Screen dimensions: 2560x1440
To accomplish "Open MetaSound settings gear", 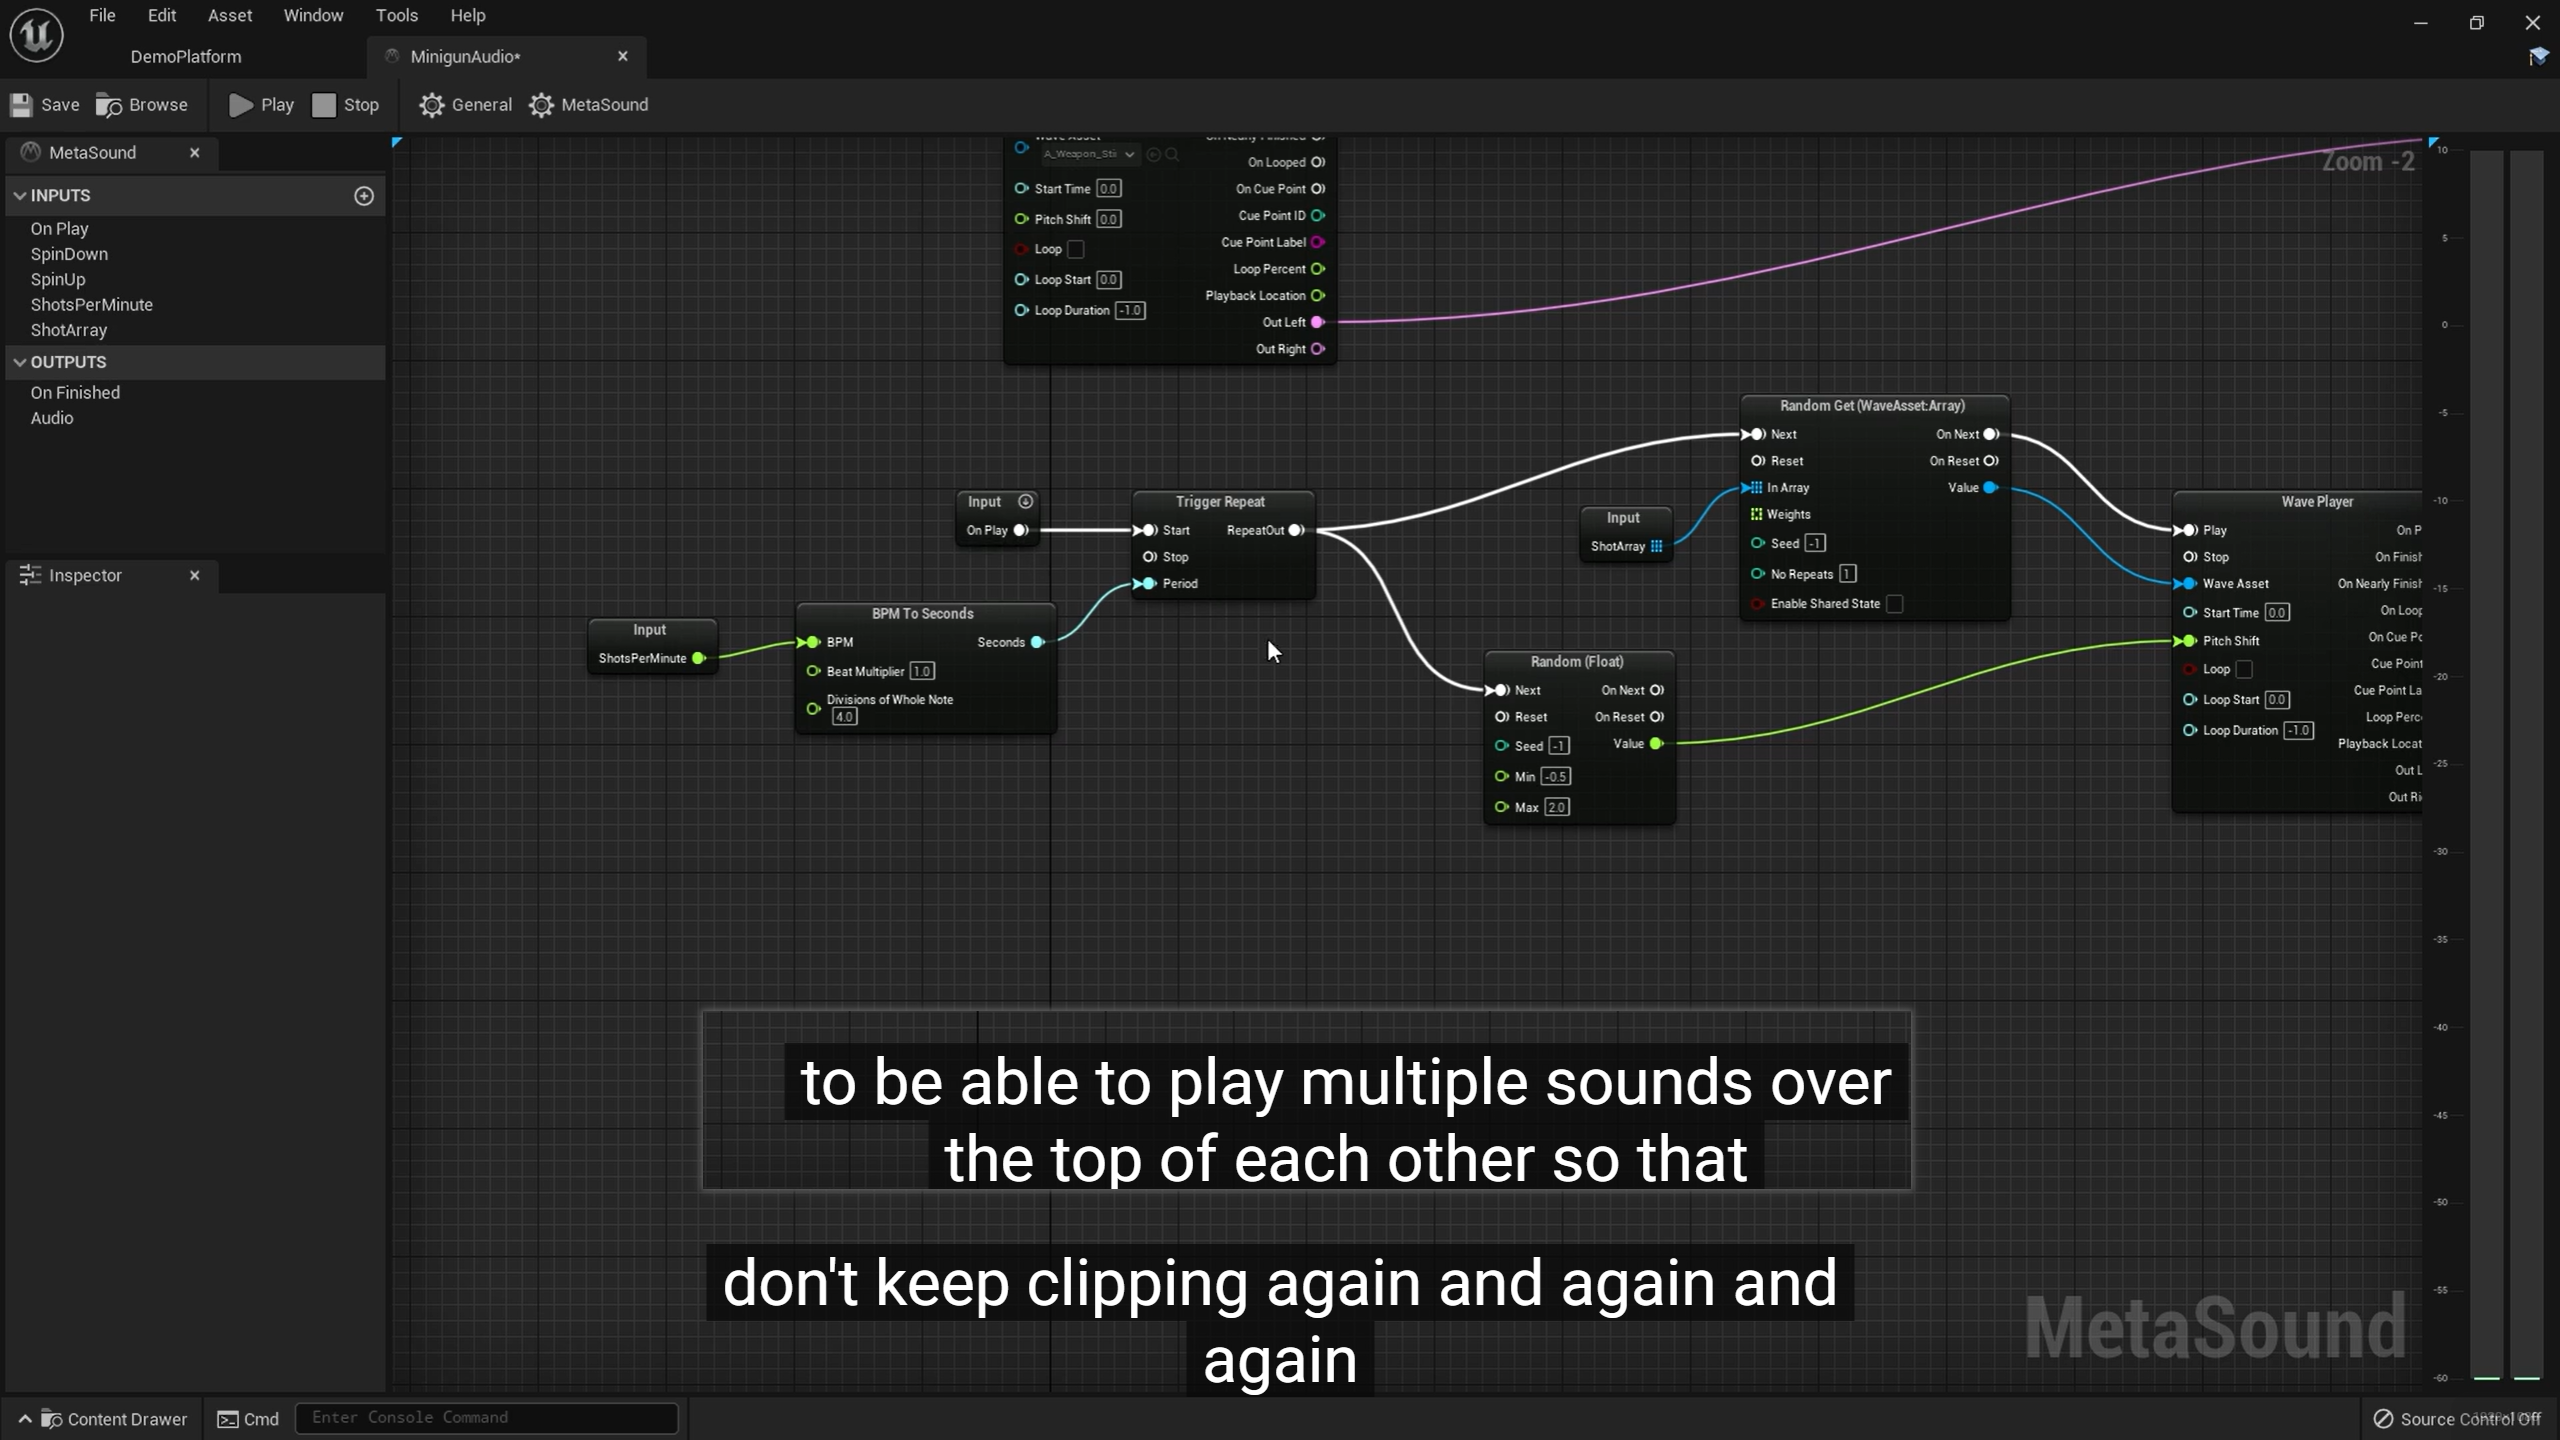I will (541, 105).
